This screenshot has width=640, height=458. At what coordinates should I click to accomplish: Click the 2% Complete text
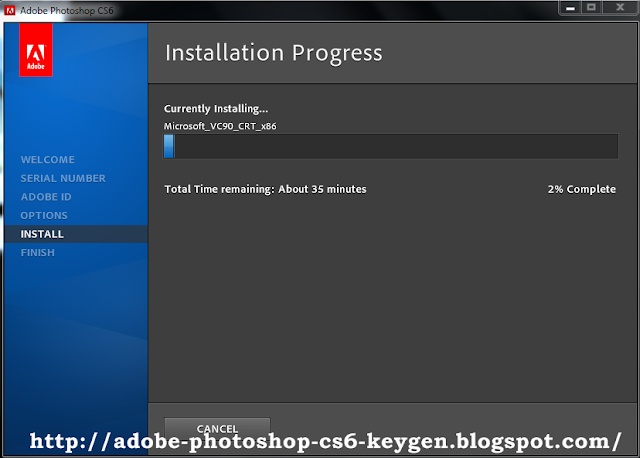pos(582,189)
